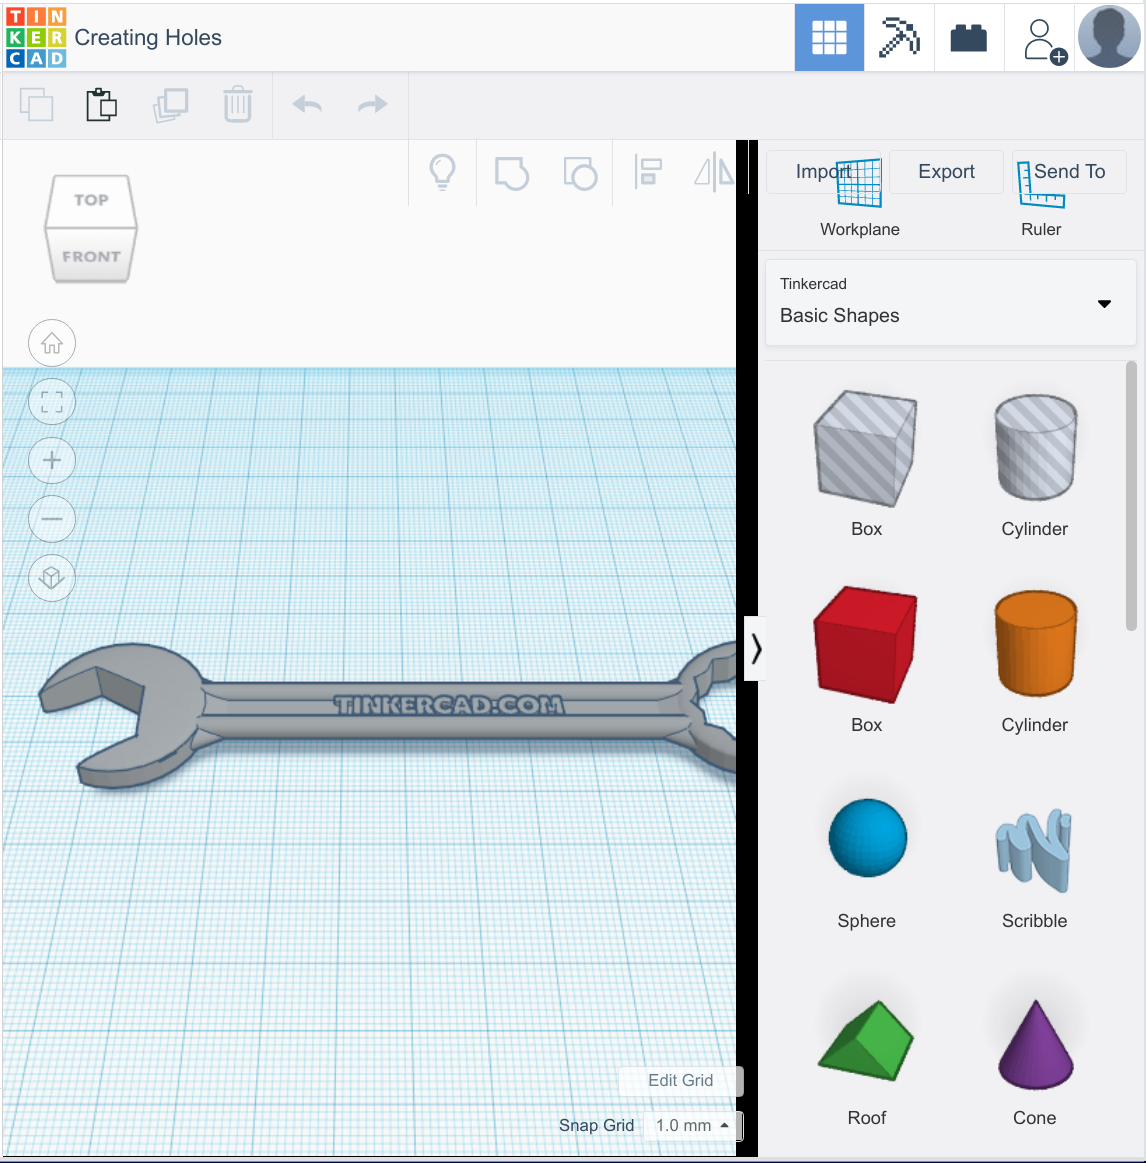Viewport: 1146px width, 1163px height.
Task: Click the Ungroup shapes icon
Action: (580, 174)
